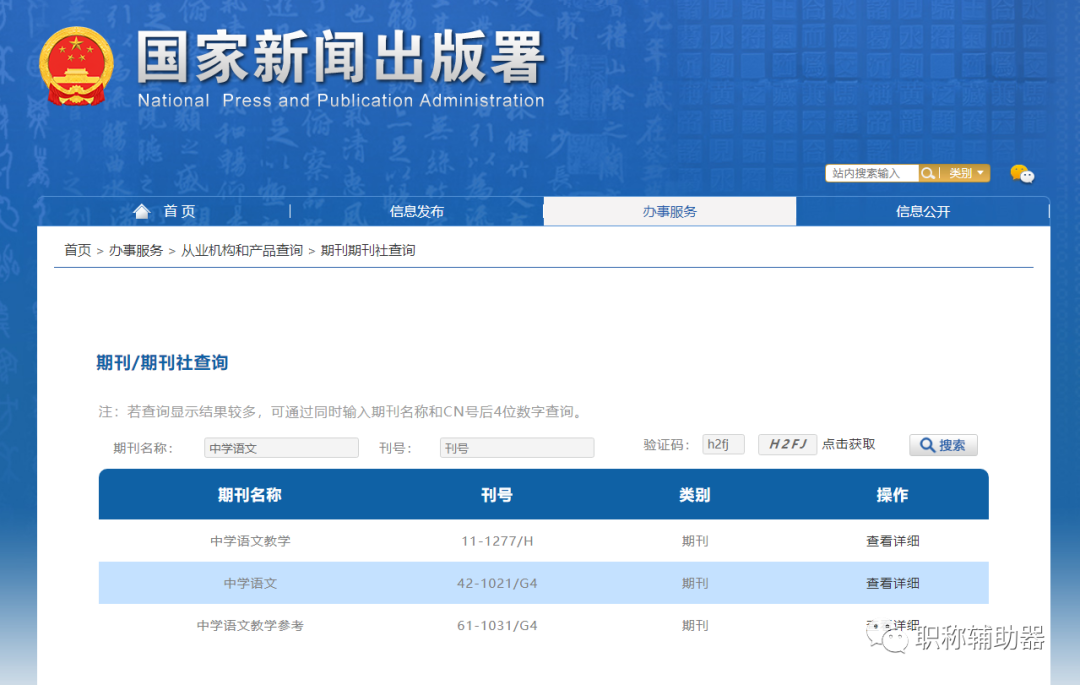Open the WeChat sharing icon top right
The height and width of the screenshot is (685, 1080).
(x=1022, y=174)
